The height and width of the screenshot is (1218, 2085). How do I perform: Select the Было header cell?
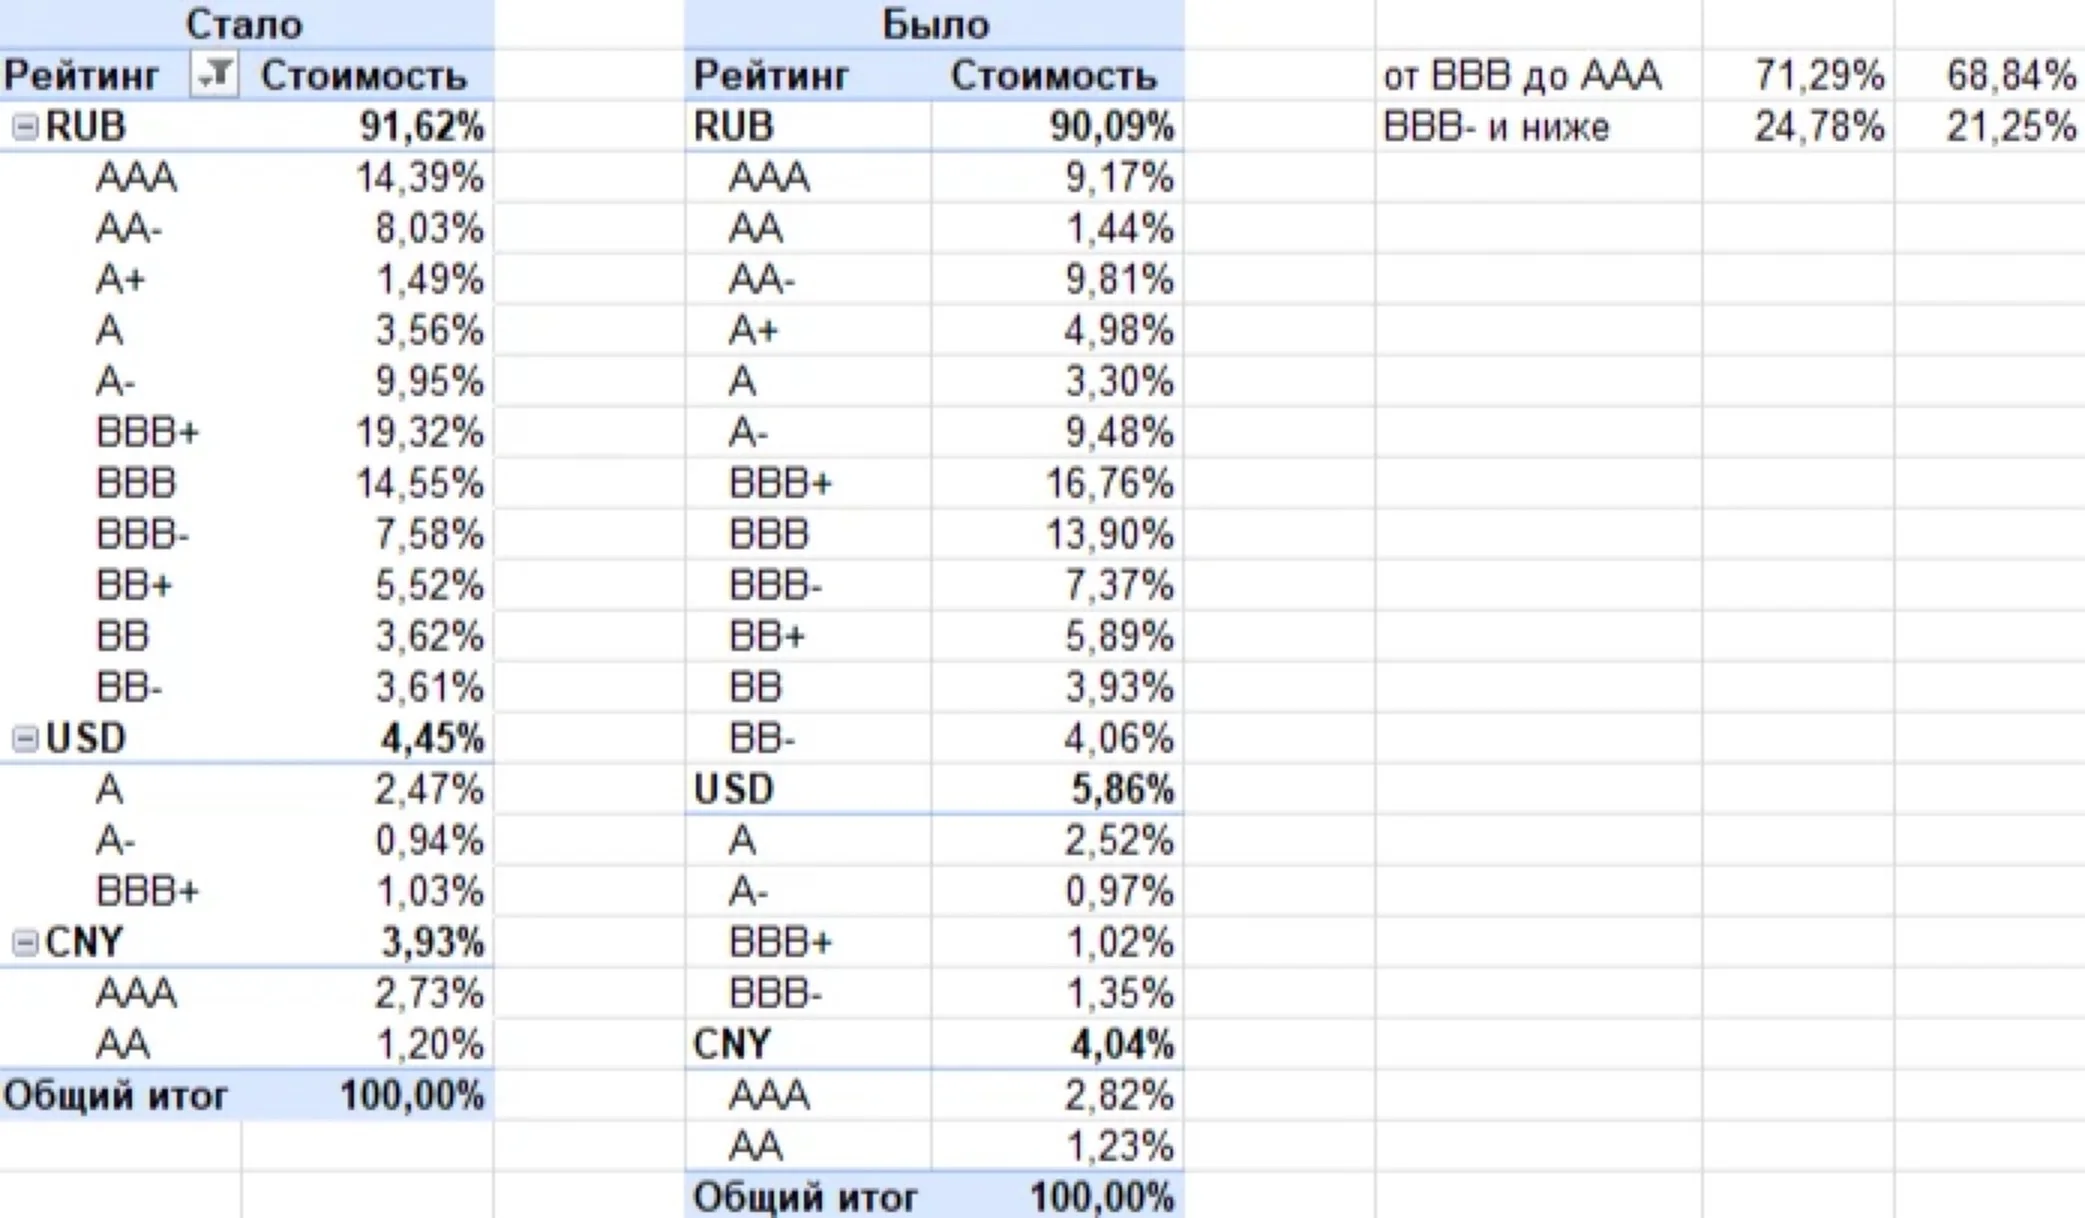pyautogui.click(x=935, y=24)
